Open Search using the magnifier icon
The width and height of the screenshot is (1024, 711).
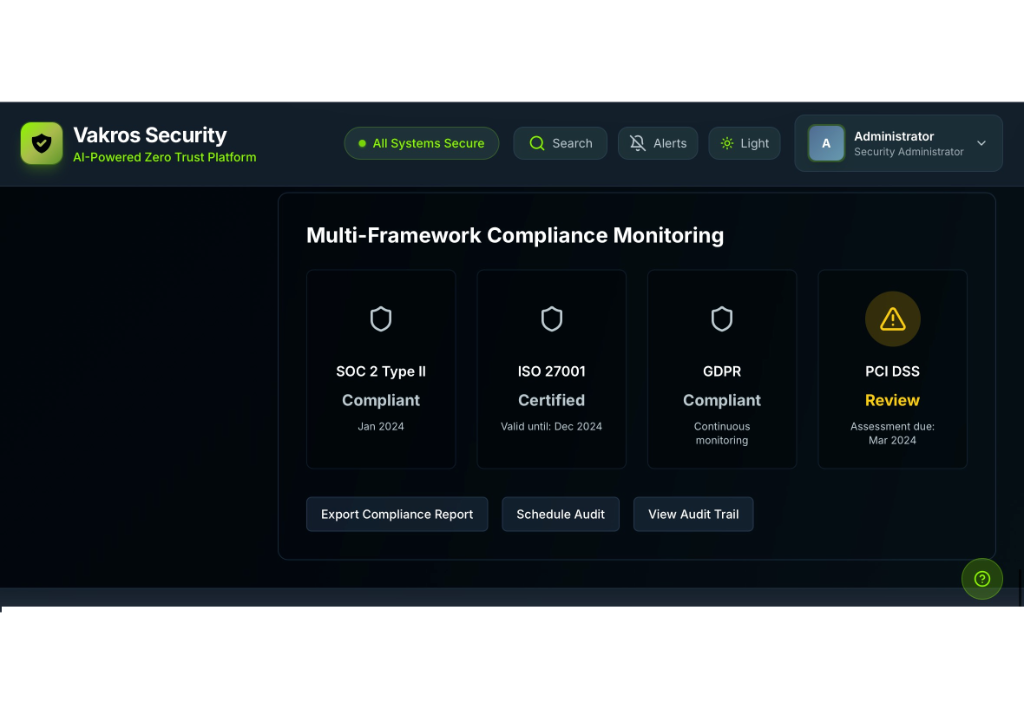pos(536,143)
